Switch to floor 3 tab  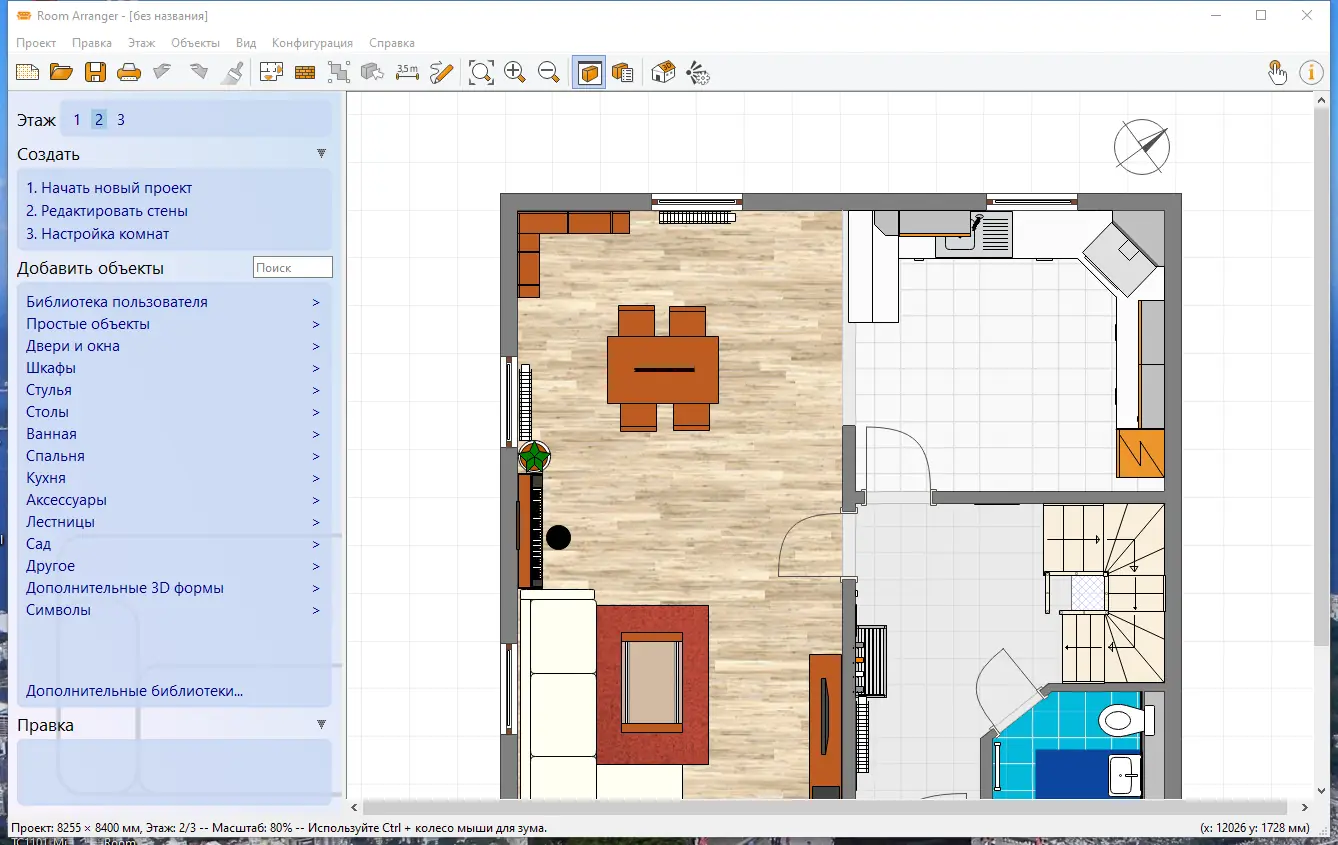click(x=121, y=120)
